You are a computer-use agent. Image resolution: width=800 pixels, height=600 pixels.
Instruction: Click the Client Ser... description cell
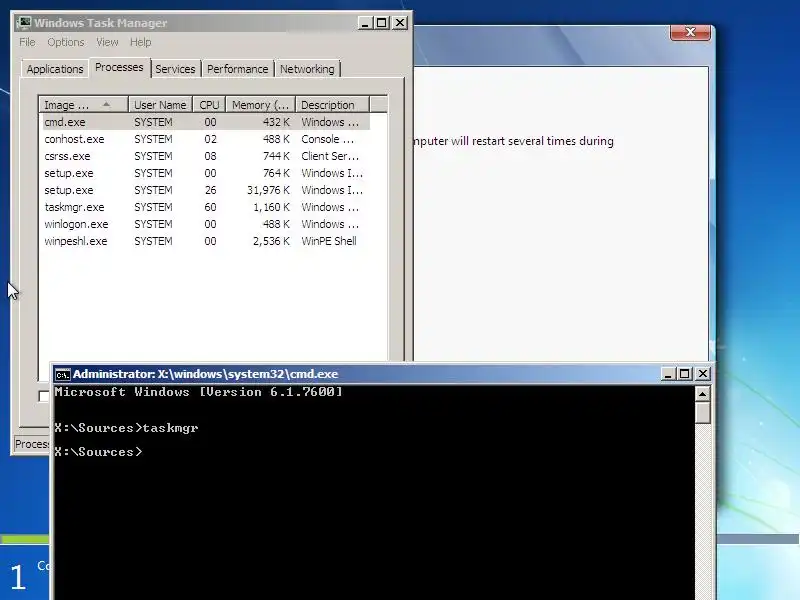point(330,156)
